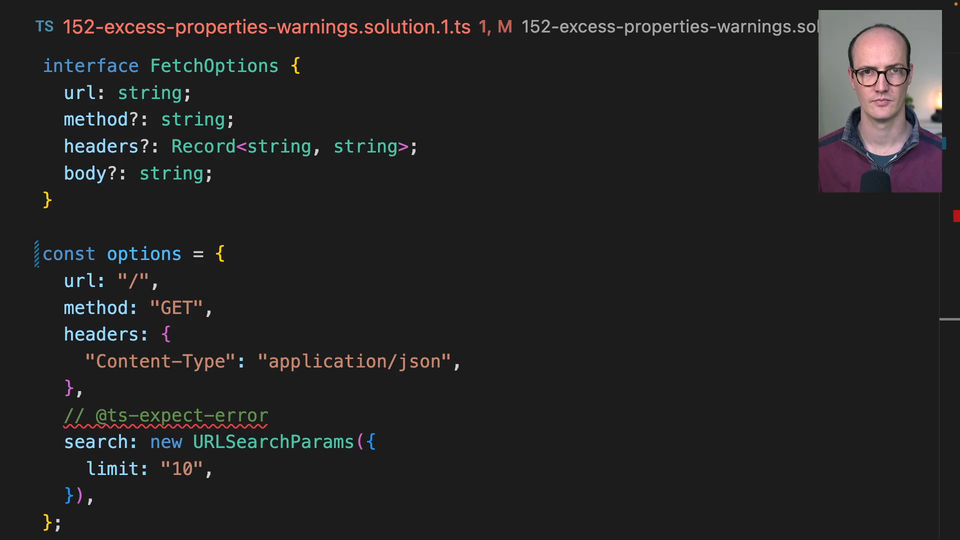Click the FetchOptions interface name

pyautogui.click(x=214, y=66)
